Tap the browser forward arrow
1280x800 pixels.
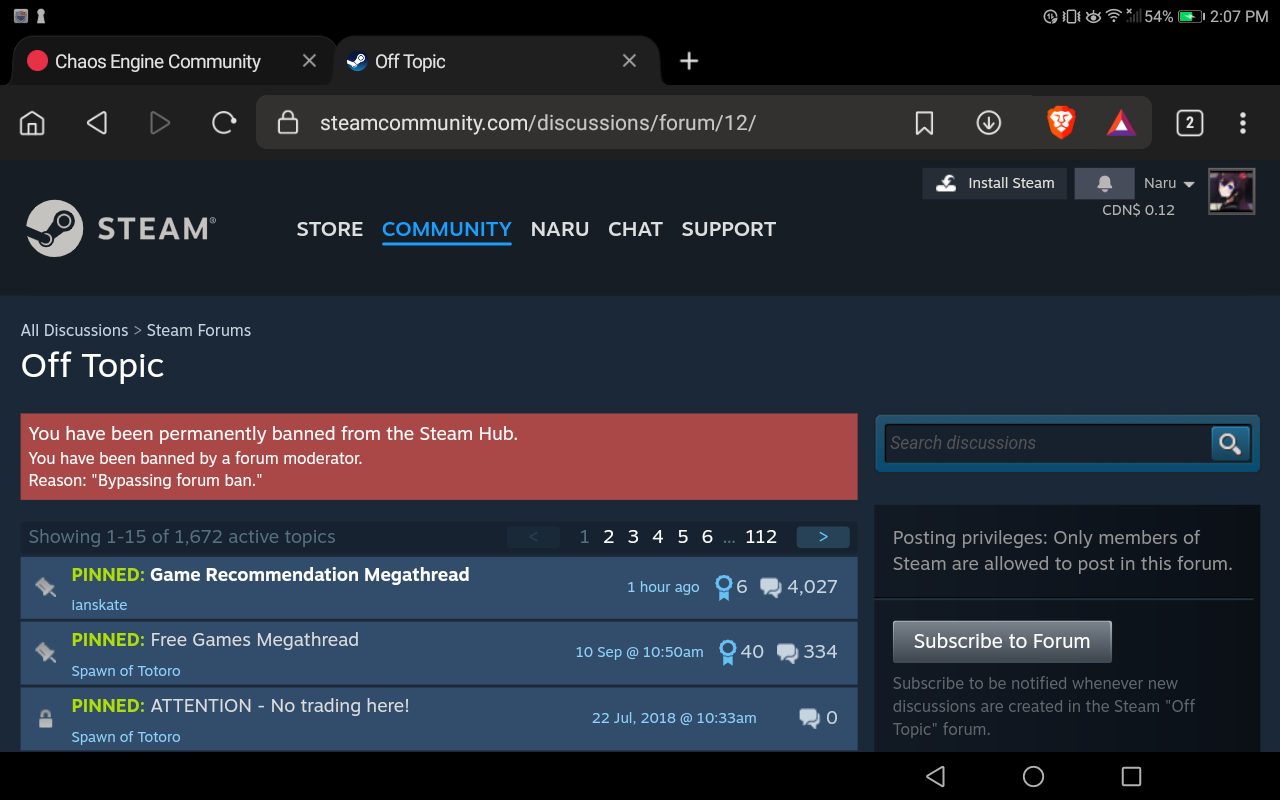click(160, 123)
